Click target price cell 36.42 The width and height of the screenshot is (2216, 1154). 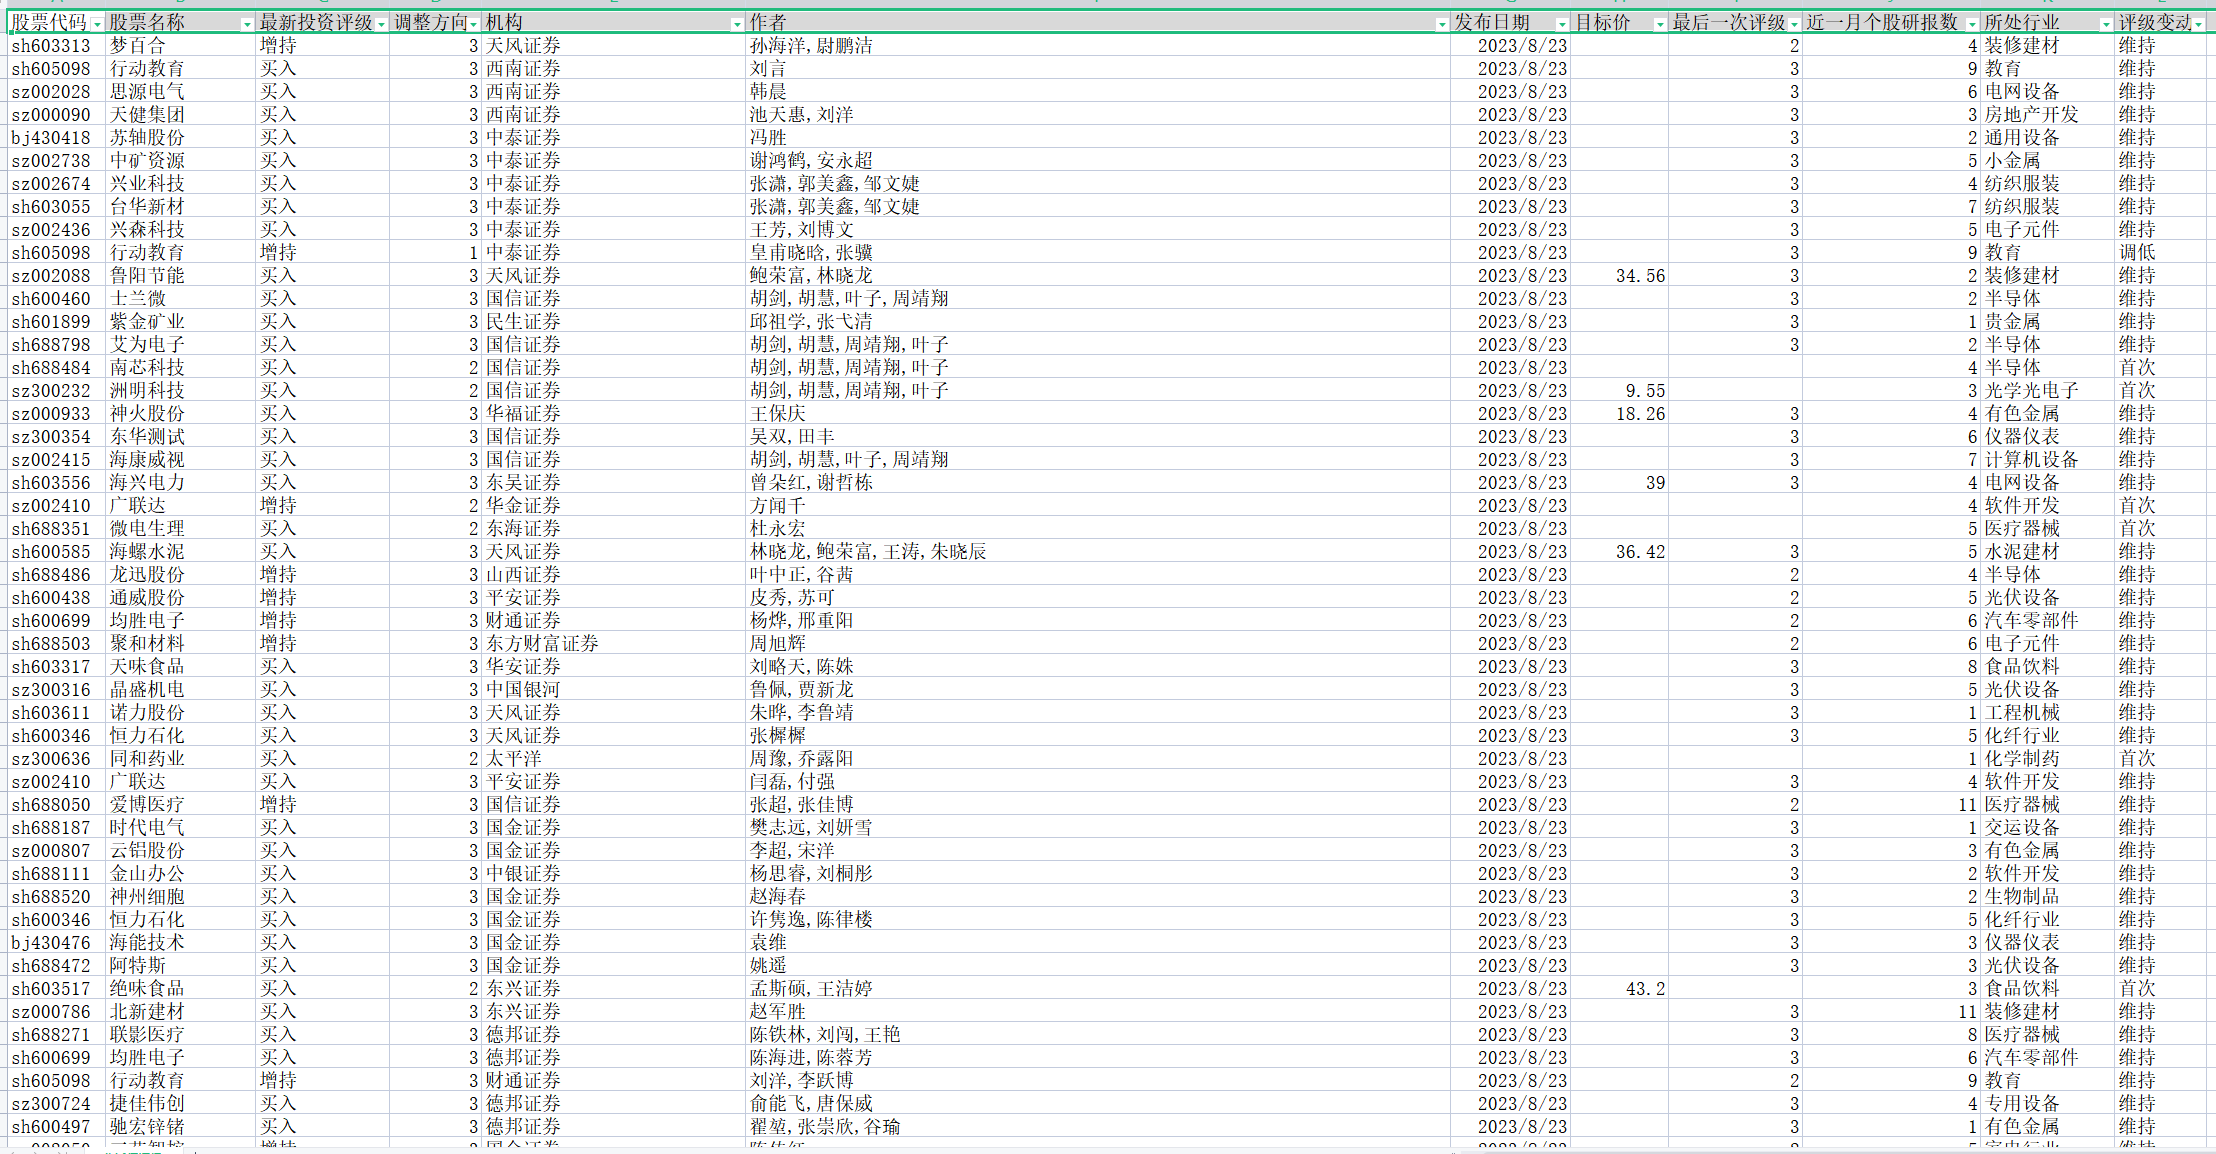pyautogui.click(x=1619, y=552)
